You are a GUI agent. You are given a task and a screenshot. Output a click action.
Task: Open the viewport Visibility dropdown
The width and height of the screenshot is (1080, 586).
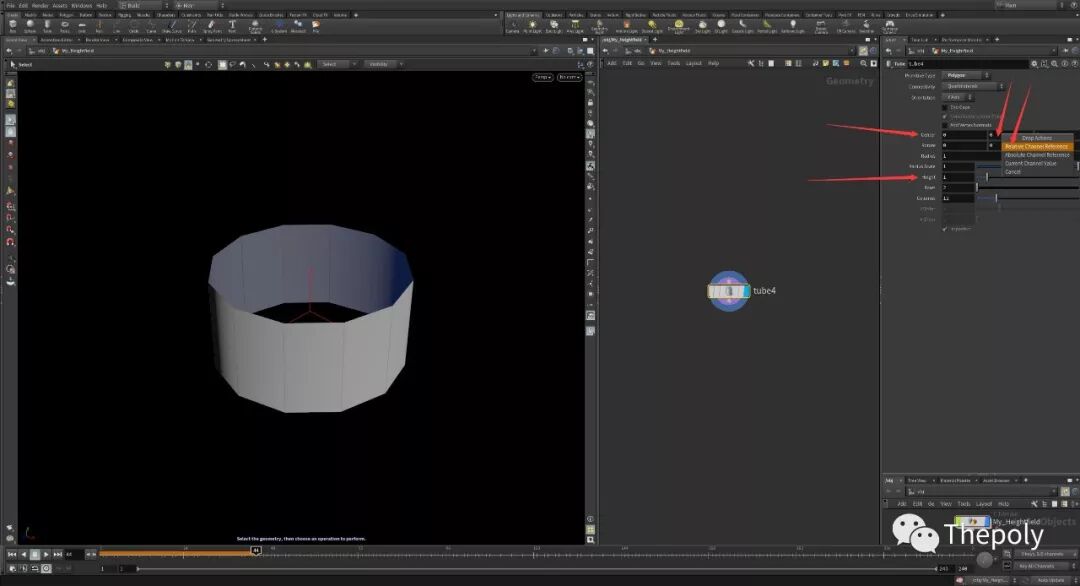(x=383, y=64)
